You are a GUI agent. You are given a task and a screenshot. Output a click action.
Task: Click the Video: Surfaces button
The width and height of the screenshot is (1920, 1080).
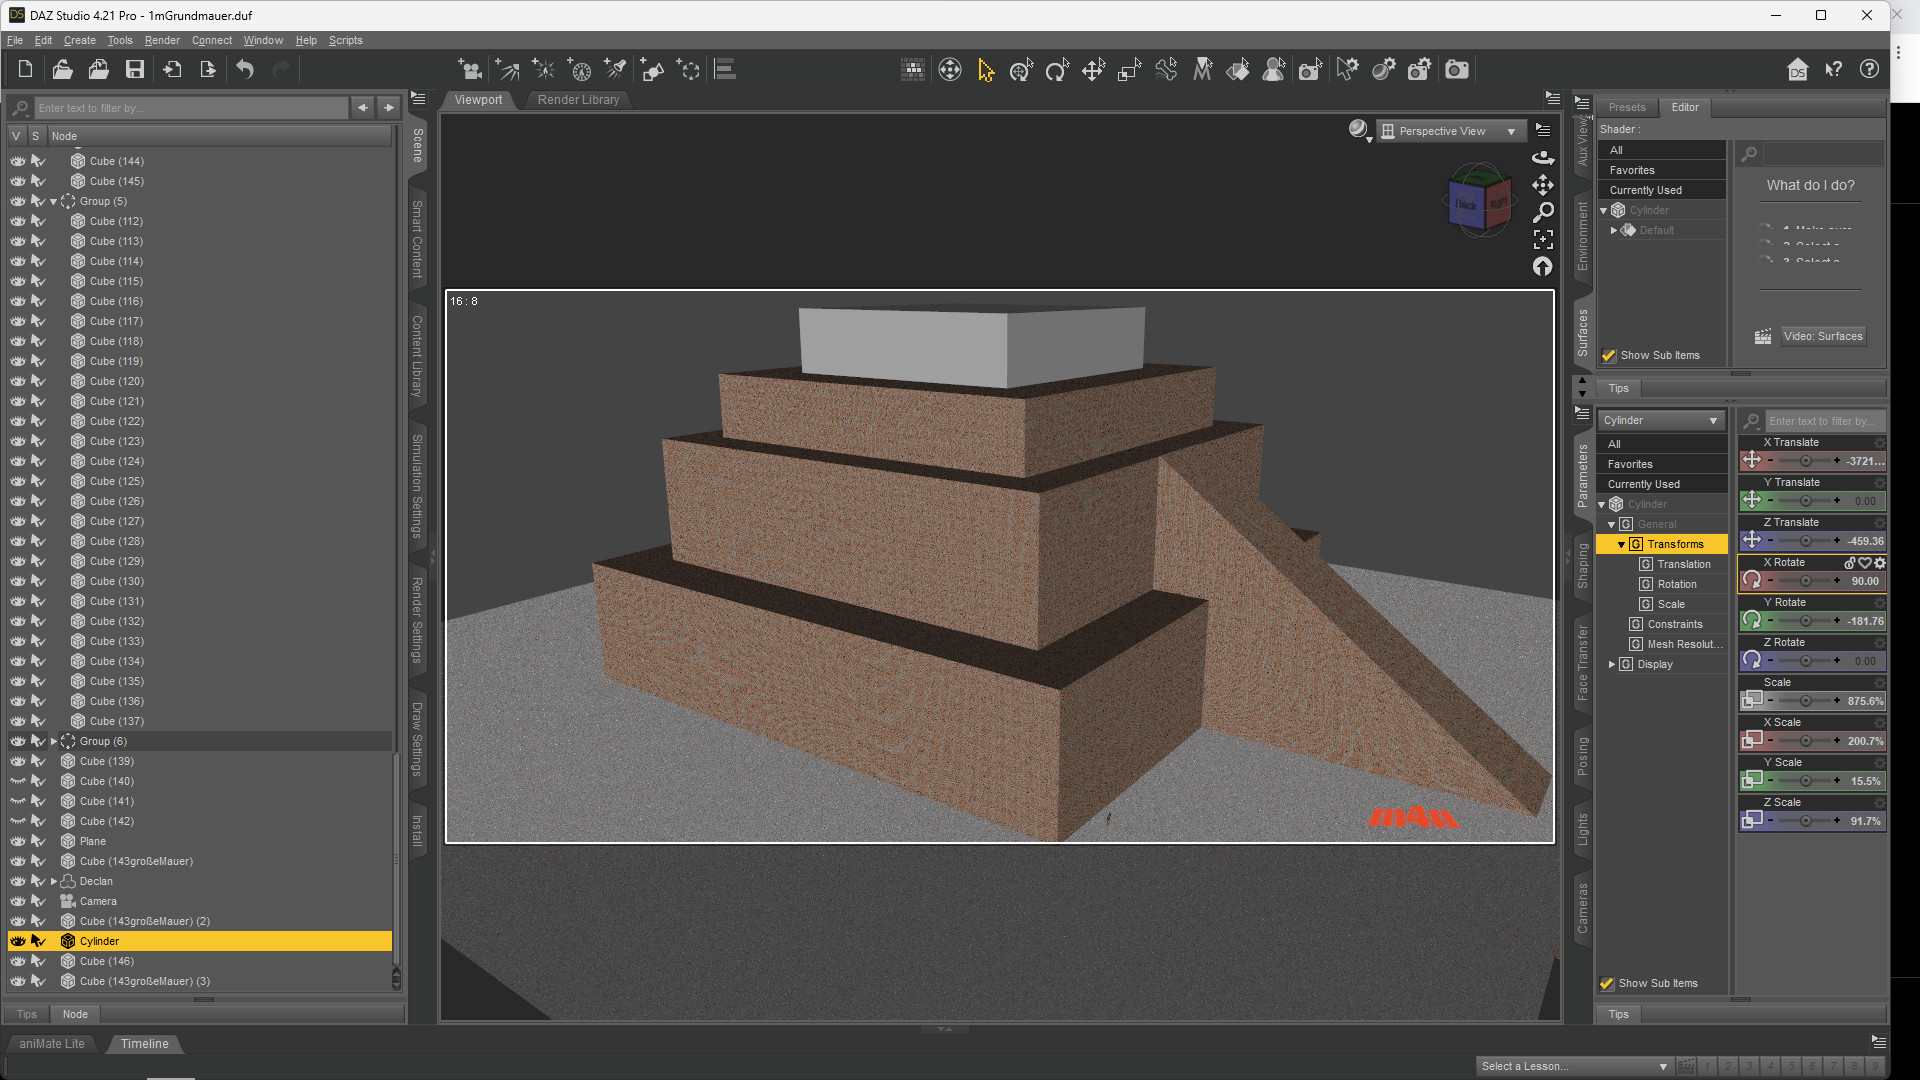pyautogui.click(x=1822, y=336)
